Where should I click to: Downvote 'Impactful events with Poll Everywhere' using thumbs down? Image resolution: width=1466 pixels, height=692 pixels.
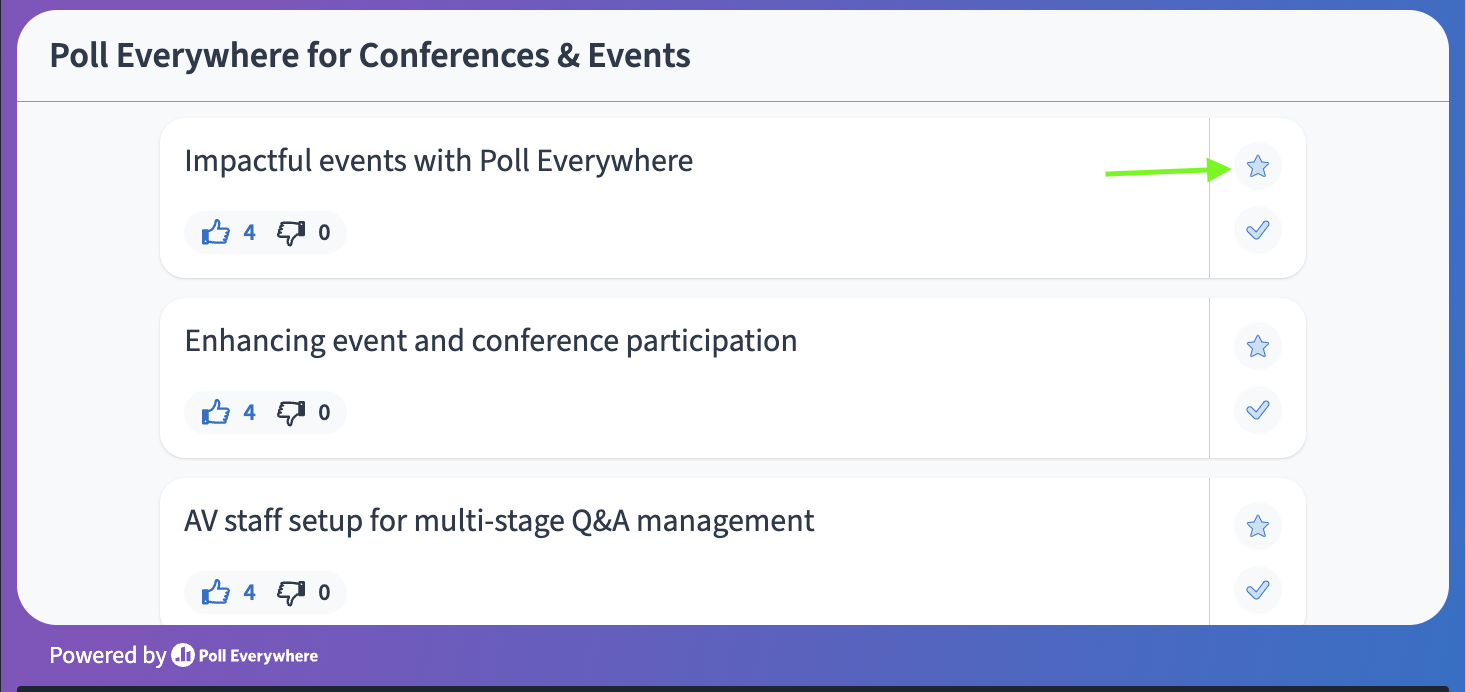click(291, 233)
